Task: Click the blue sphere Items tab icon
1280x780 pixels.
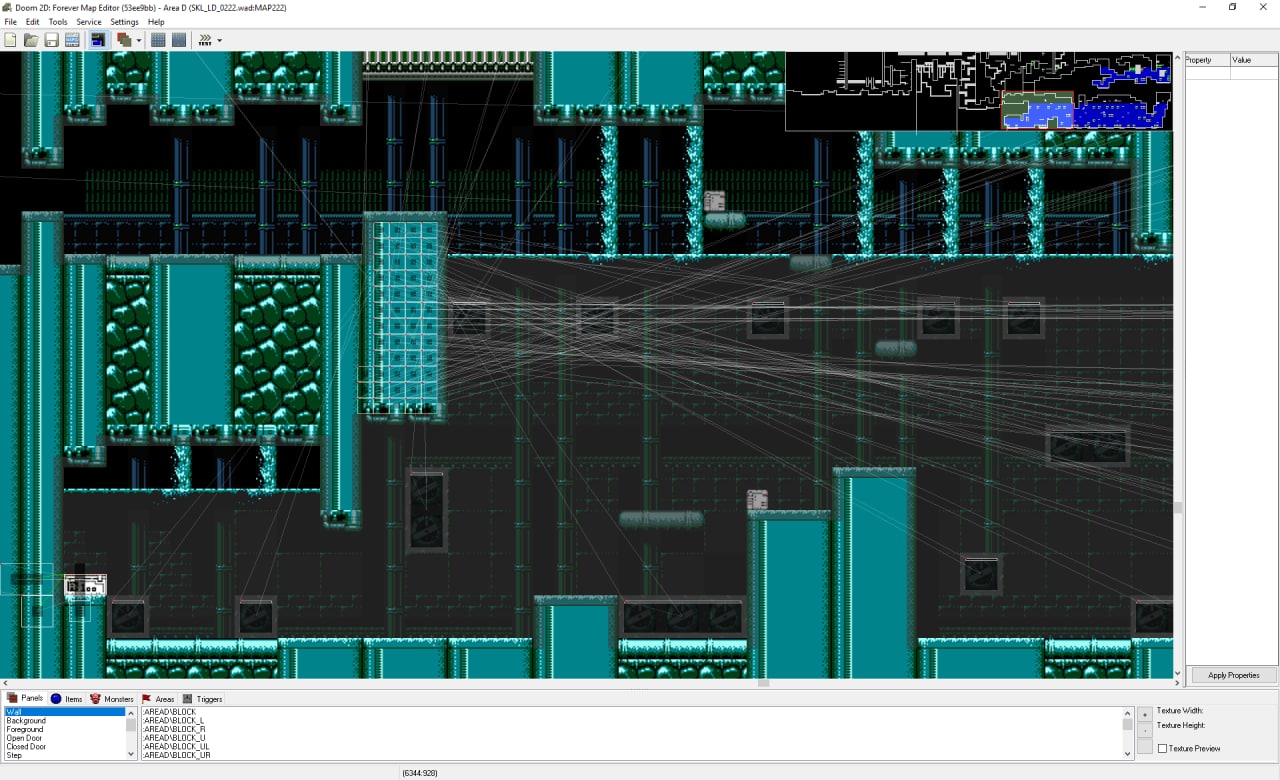Action: tap(56, 699)
